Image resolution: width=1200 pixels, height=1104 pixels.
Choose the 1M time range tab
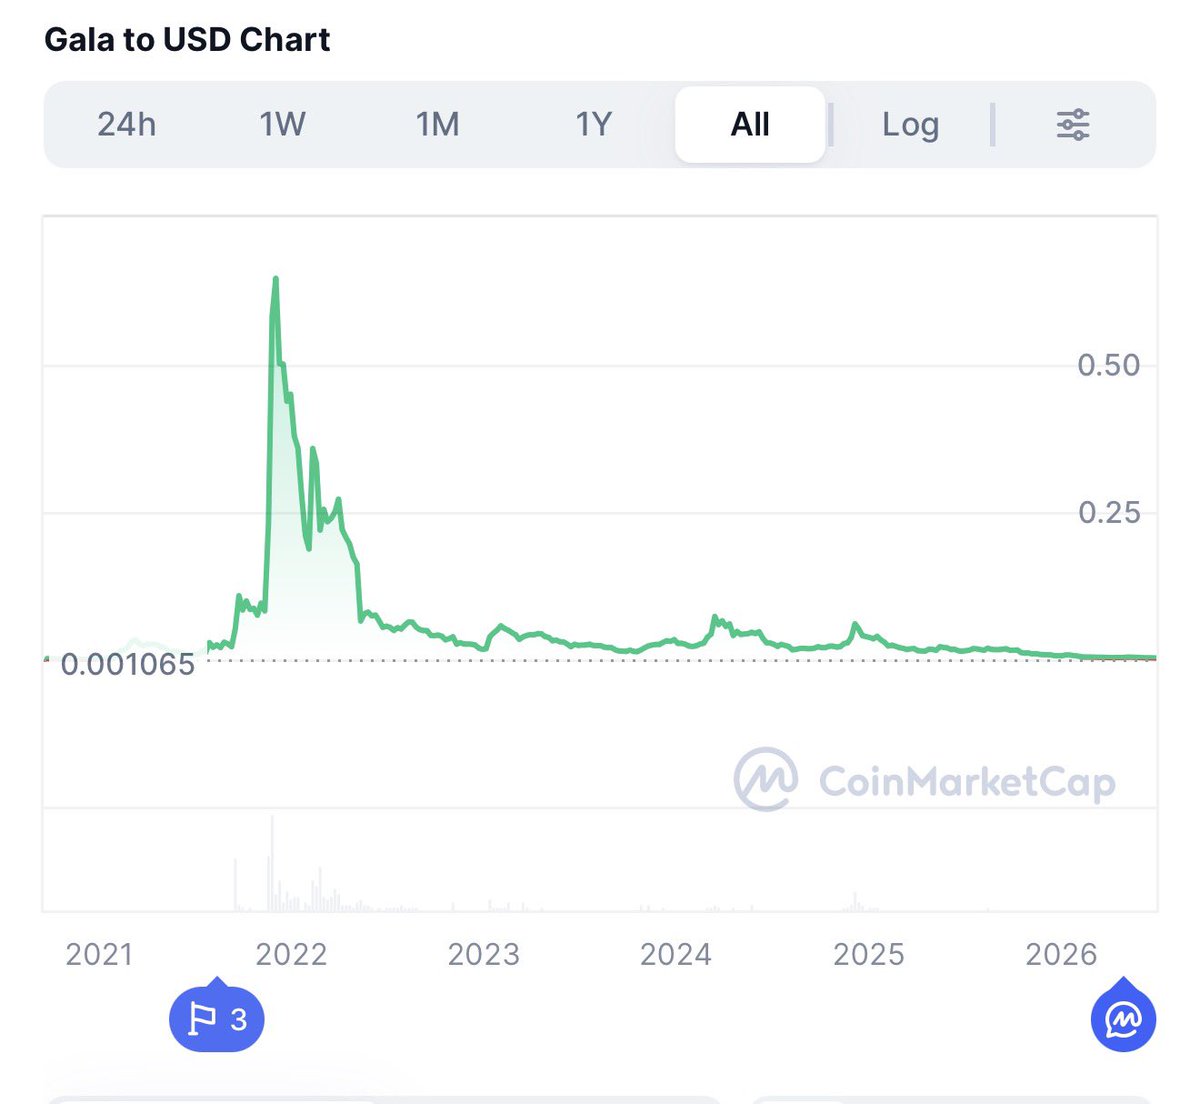point(438,125)
